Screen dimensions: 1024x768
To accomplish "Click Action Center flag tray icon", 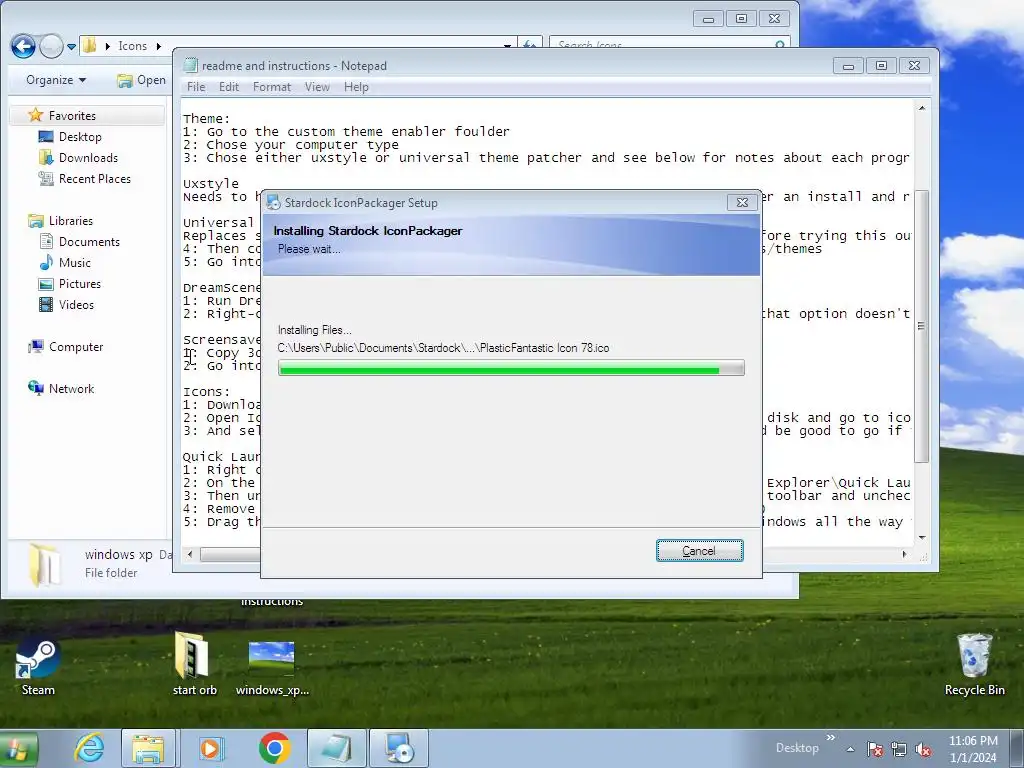I will click(875, 749).
